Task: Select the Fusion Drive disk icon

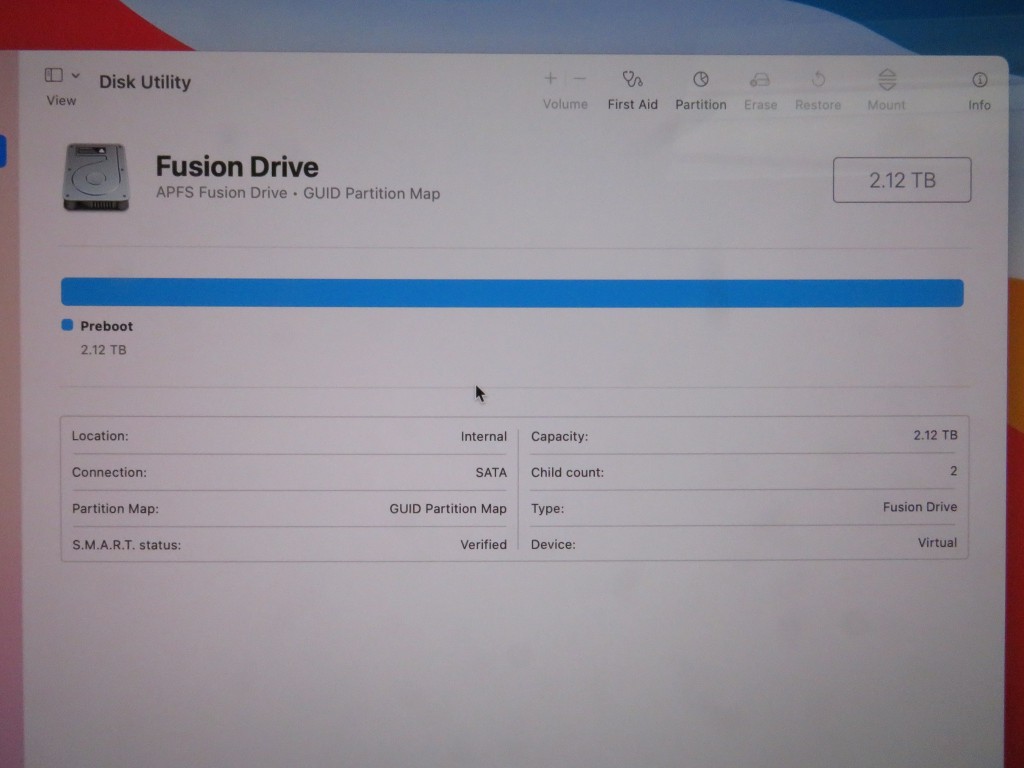Action: [96, 177]
